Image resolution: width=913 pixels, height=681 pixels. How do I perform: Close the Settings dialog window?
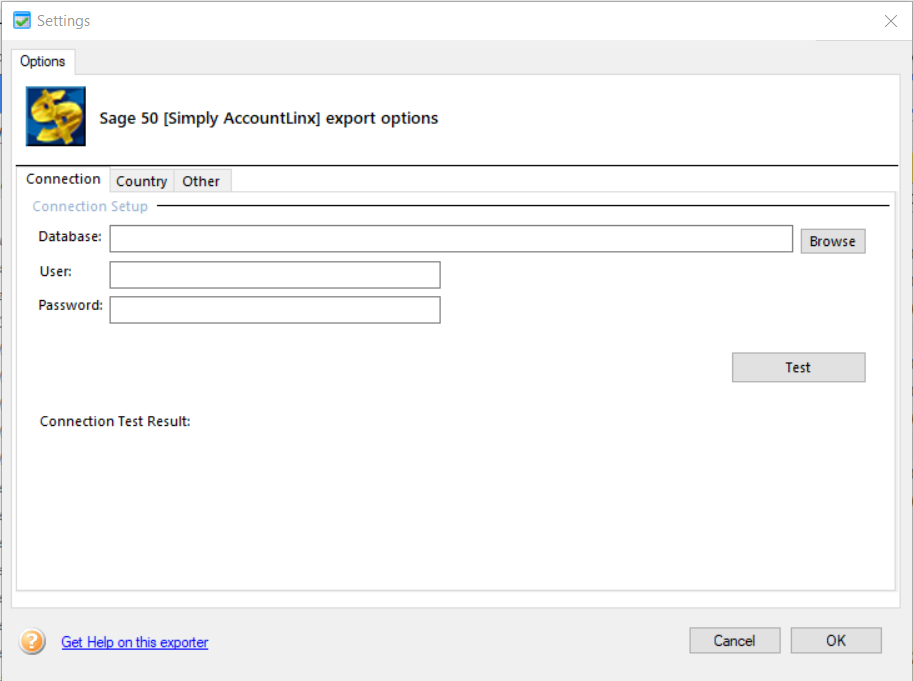click(x=890, y=21)
